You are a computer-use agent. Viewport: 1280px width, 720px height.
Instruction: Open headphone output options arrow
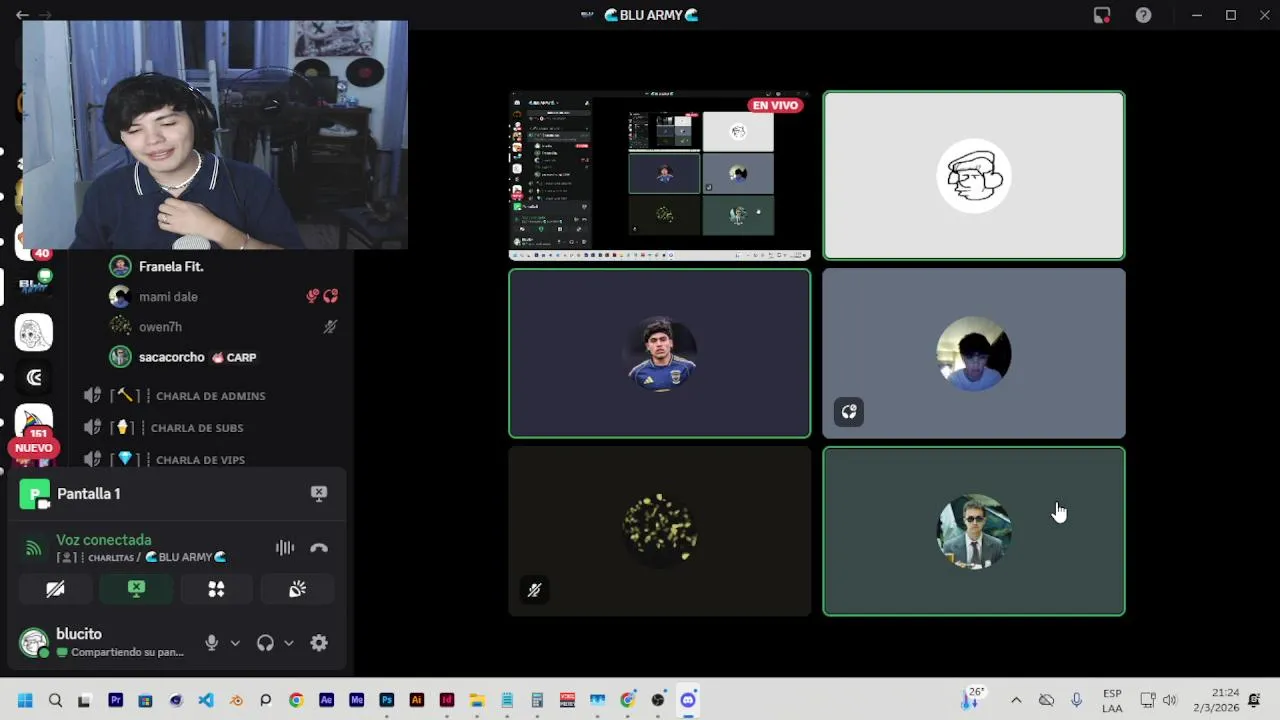click(x=289, y=643)
